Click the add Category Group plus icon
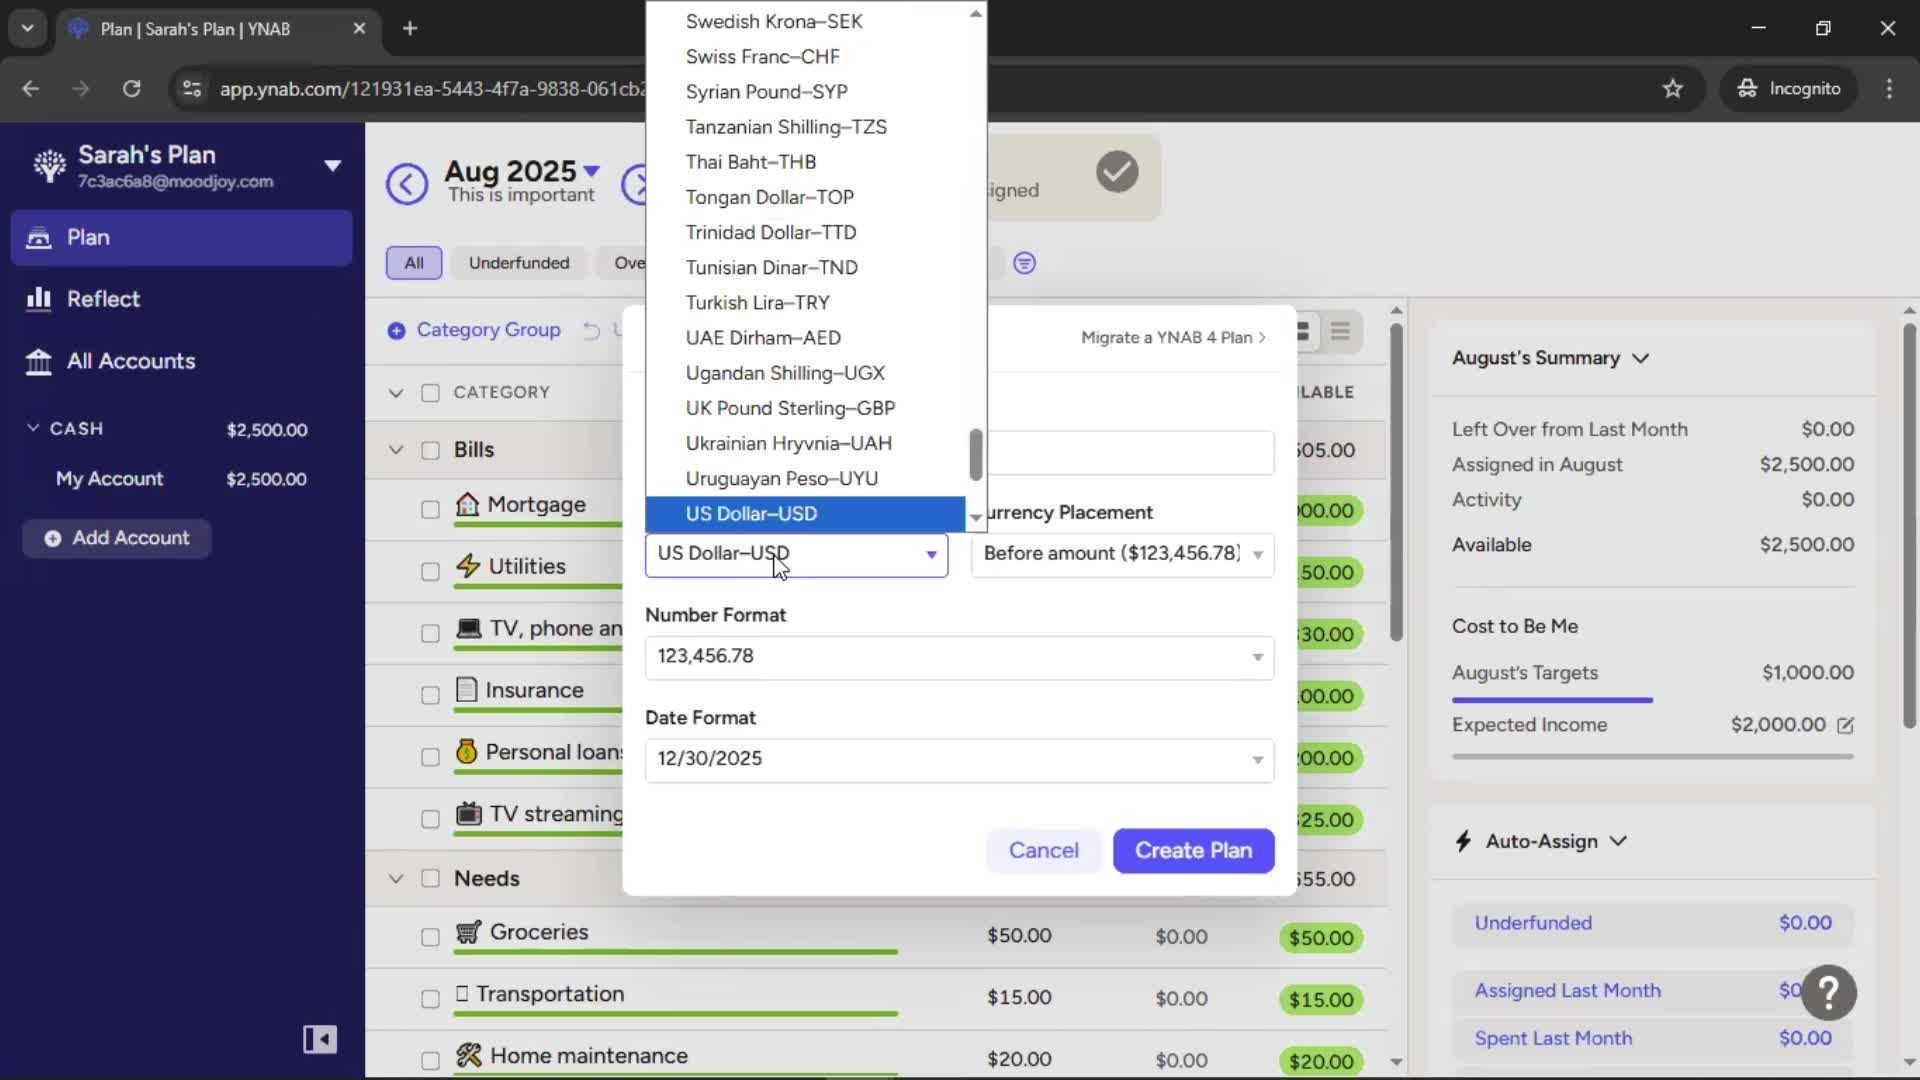Viewport: 1920px width, 1080px height. 396,330
